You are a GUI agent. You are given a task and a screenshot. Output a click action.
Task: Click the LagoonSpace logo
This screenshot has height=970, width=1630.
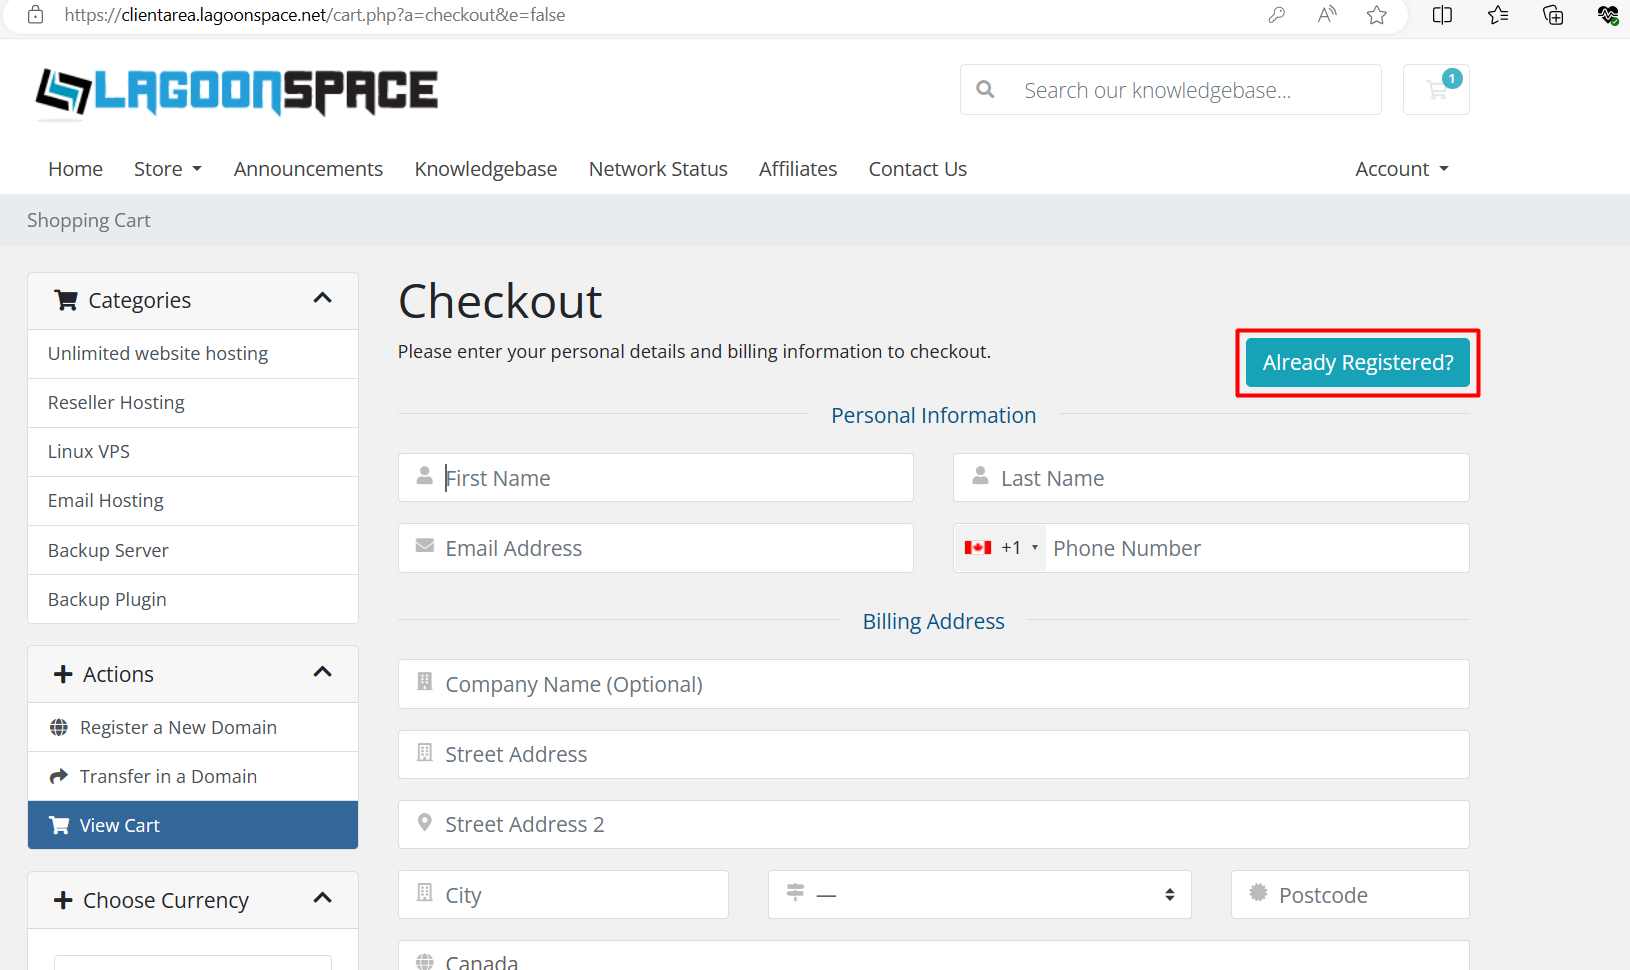tap(237, 92)
